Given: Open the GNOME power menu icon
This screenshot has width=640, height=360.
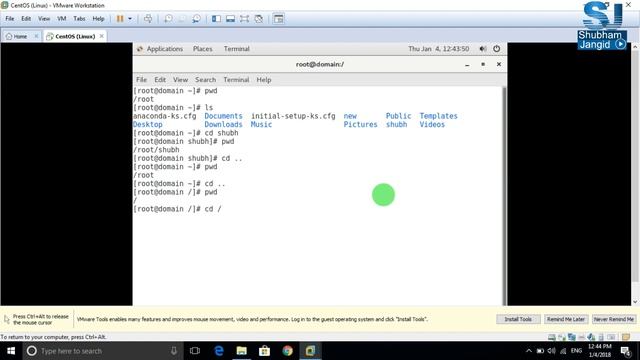Looking at the screenshot, I should coord(496,49).
